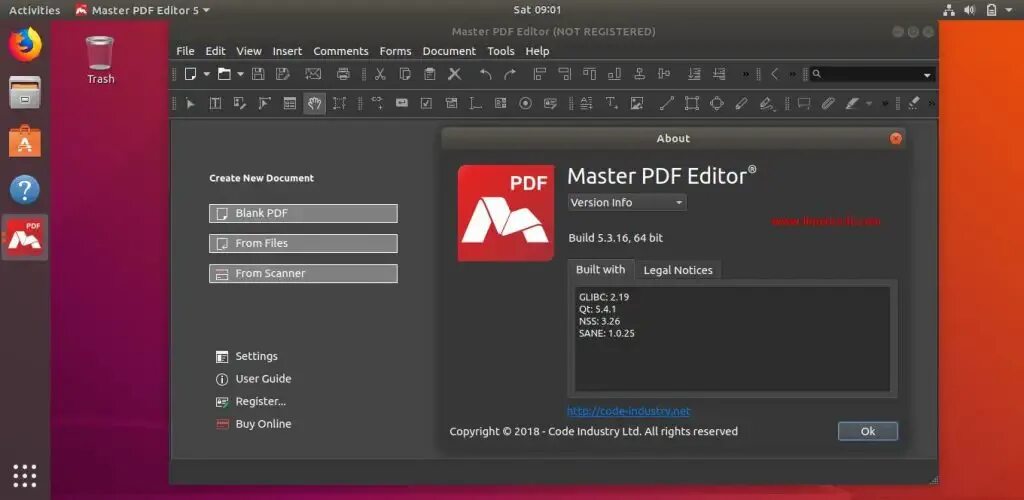This screenshot has width=1024, height=500.
Task: Click the Save As icon
Action: pos(283,74)
